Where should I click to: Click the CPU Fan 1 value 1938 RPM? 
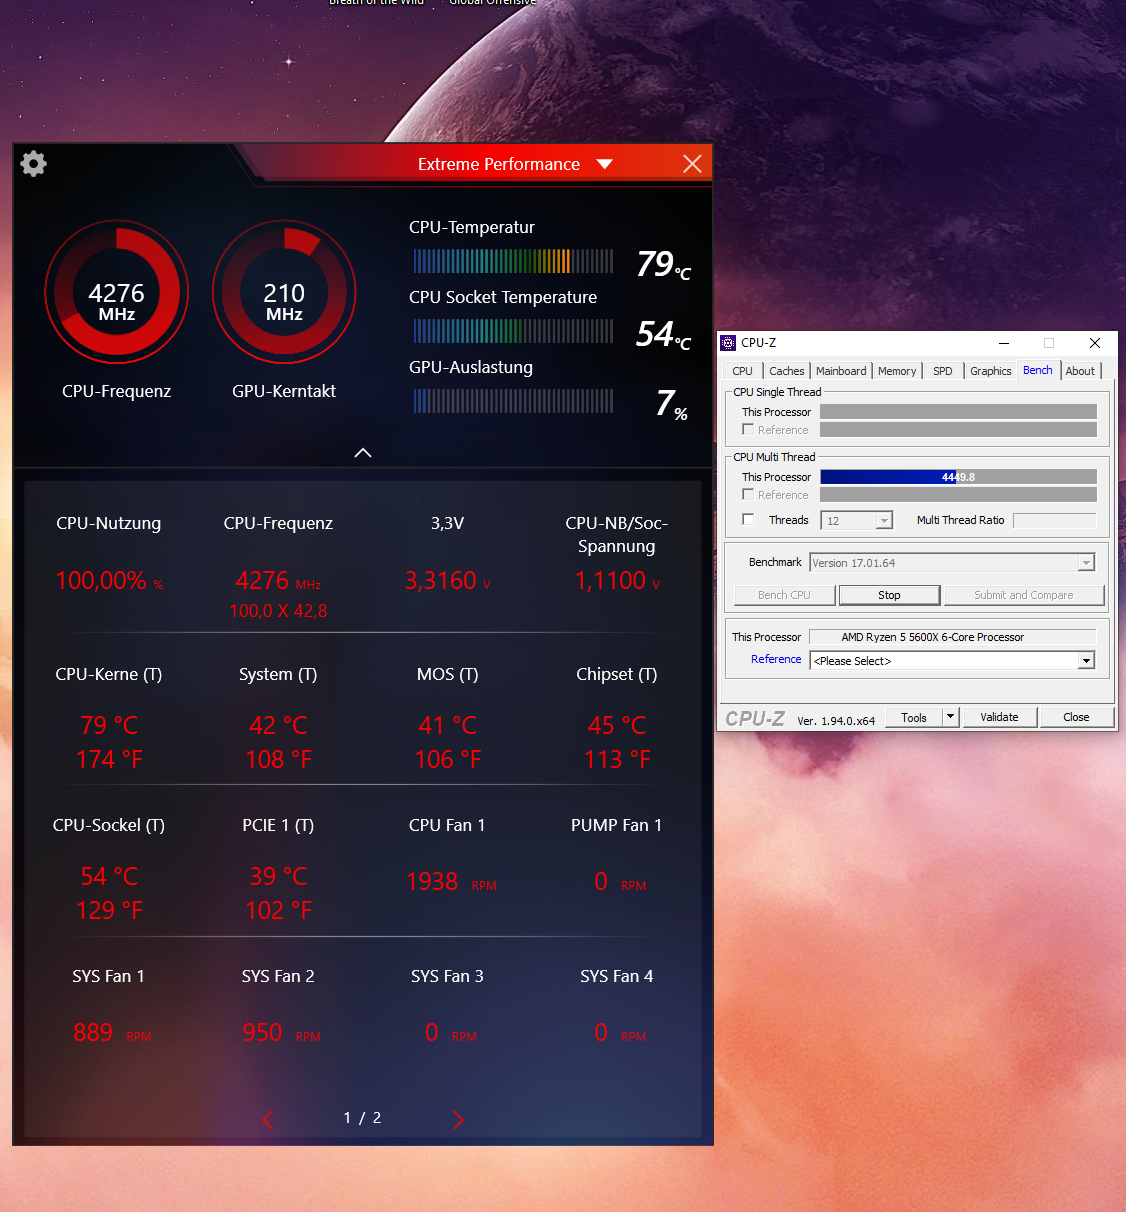coord(451,882)
